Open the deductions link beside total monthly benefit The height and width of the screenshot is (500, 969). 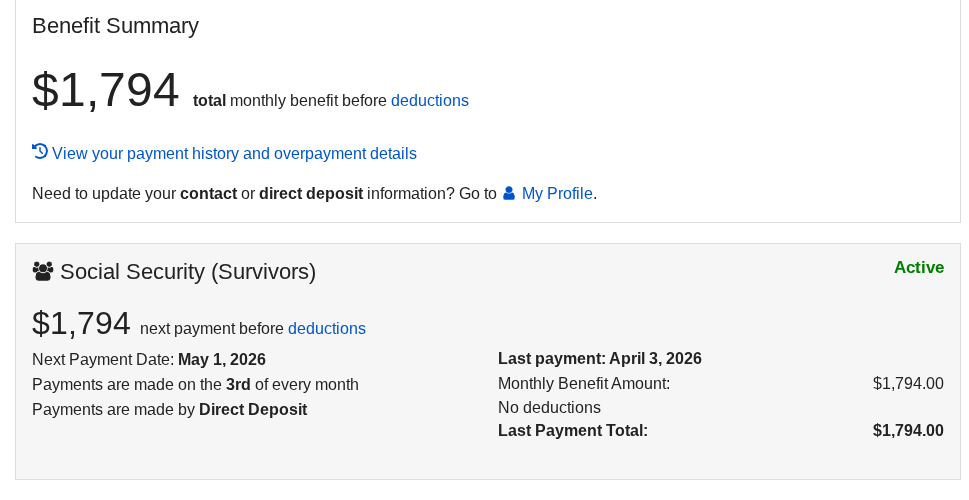point(429,101)
